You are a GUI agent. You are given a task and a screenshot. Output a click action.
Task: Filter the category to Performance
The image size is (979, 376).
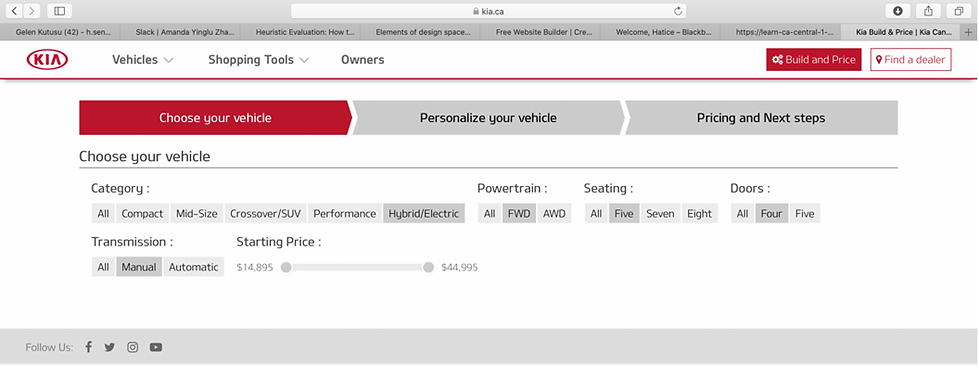click(x=345, y=214)
